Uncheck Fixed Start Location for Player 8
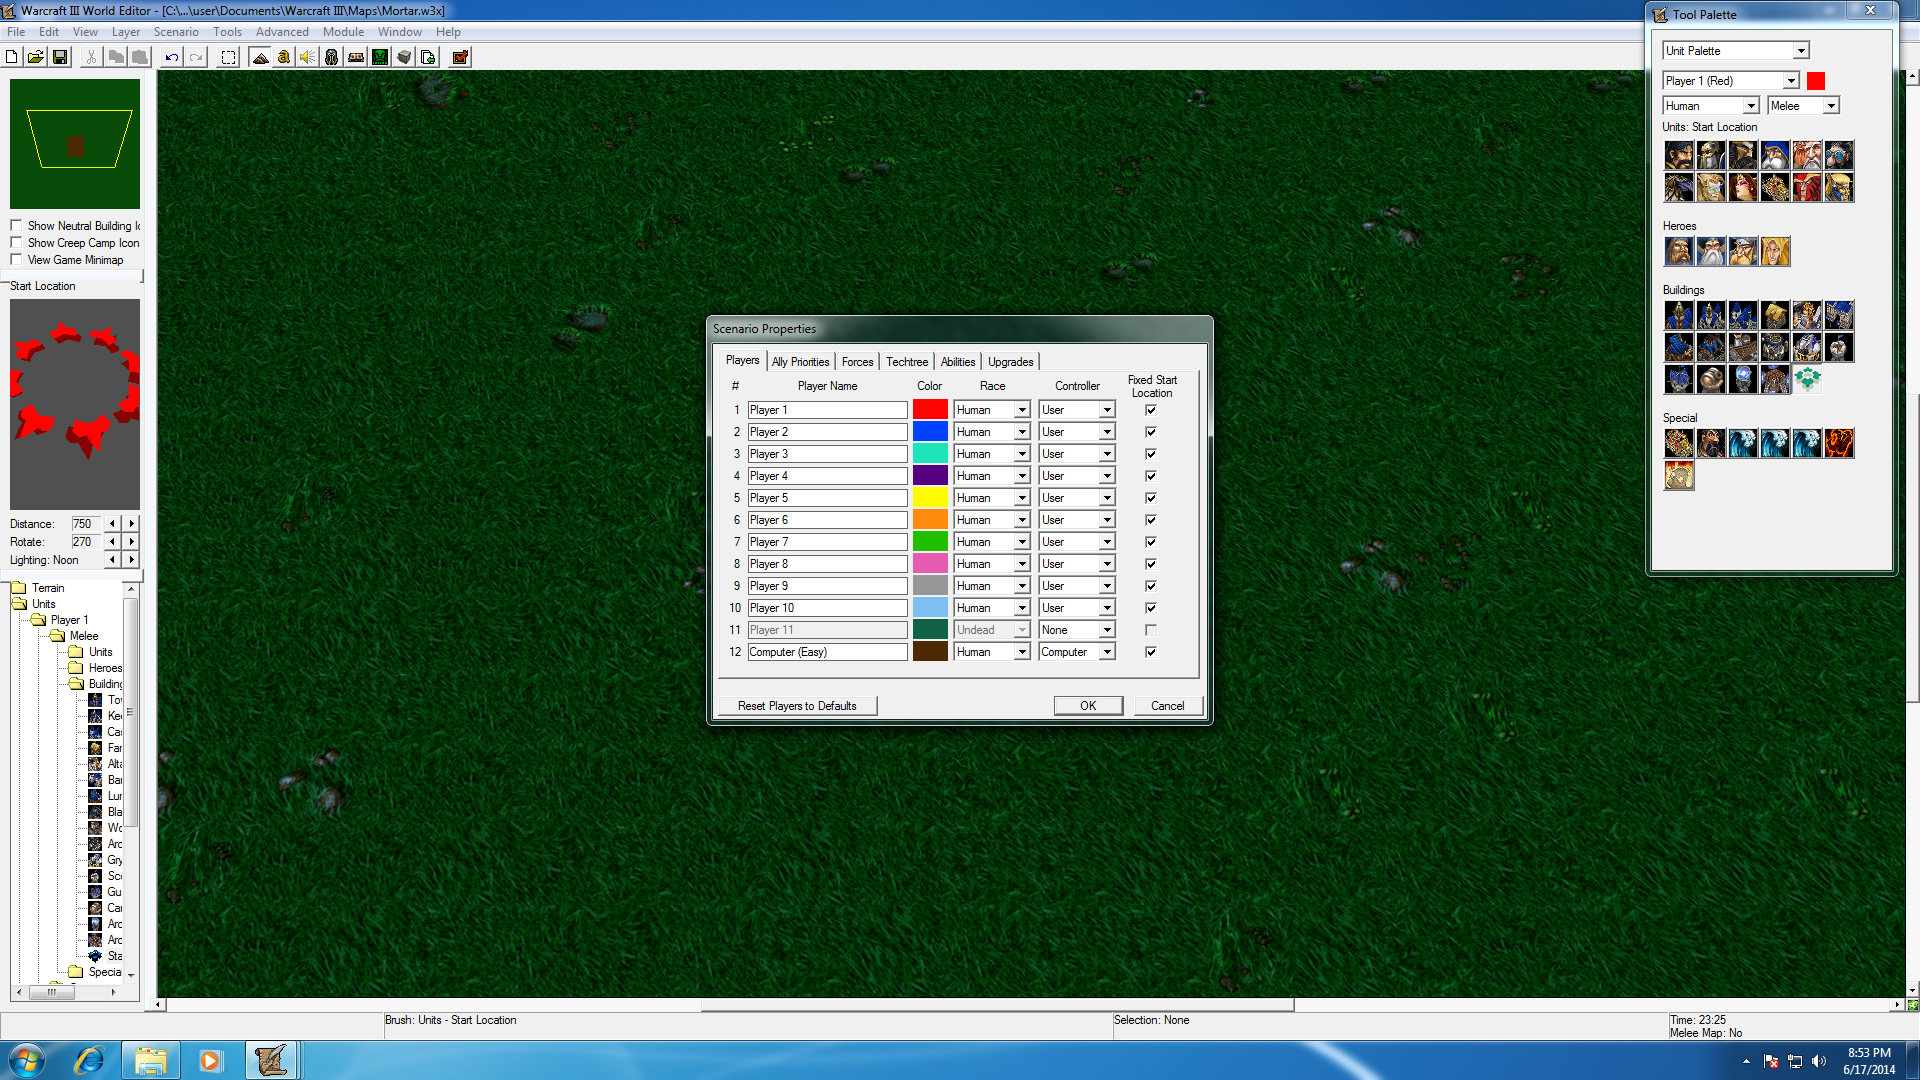Image resolution: width=1920 pixels, height=1080 pixels. click(1151, 564)
